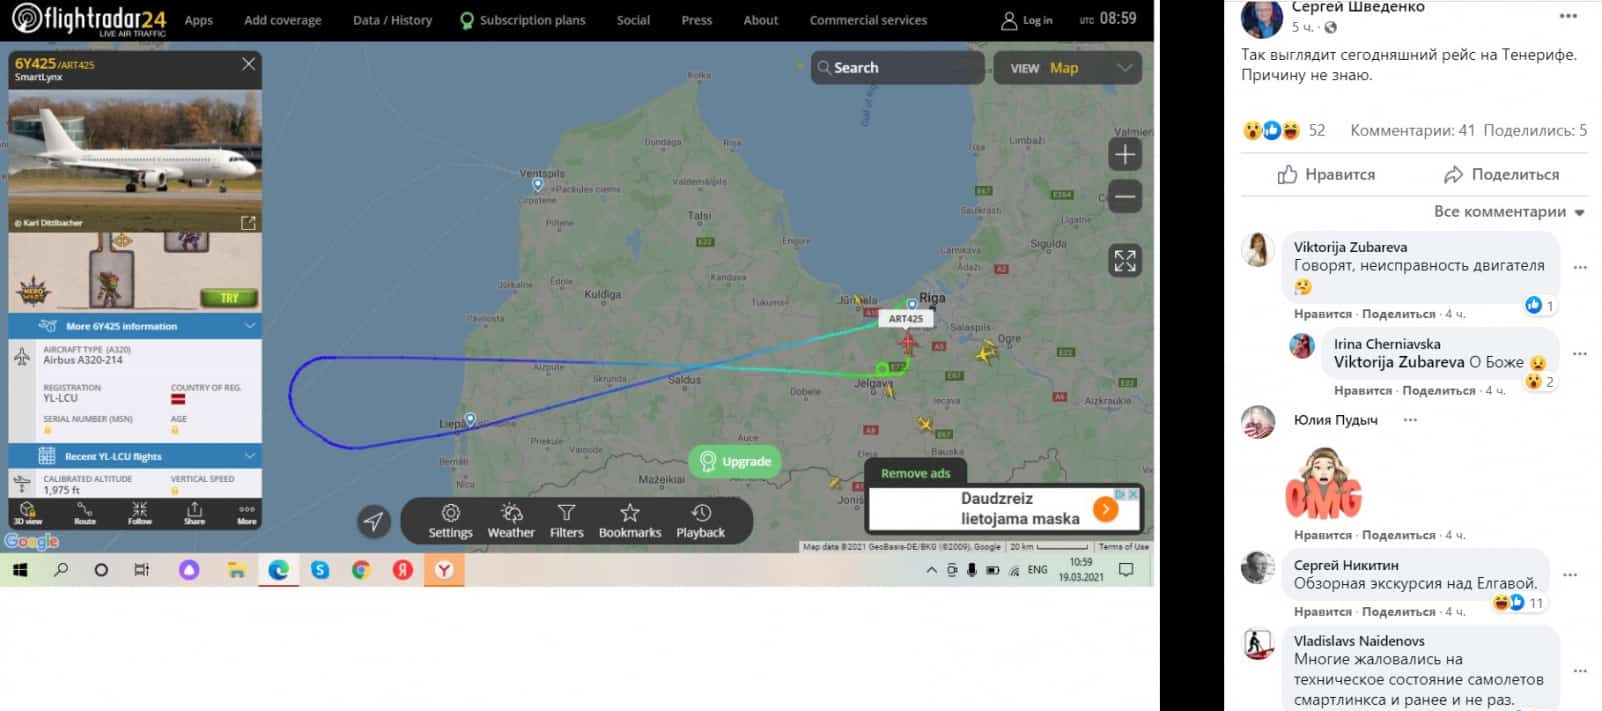Enable Follow mode for the aircraft
The image size is (1602, 711).
click(x=140, y=514)
